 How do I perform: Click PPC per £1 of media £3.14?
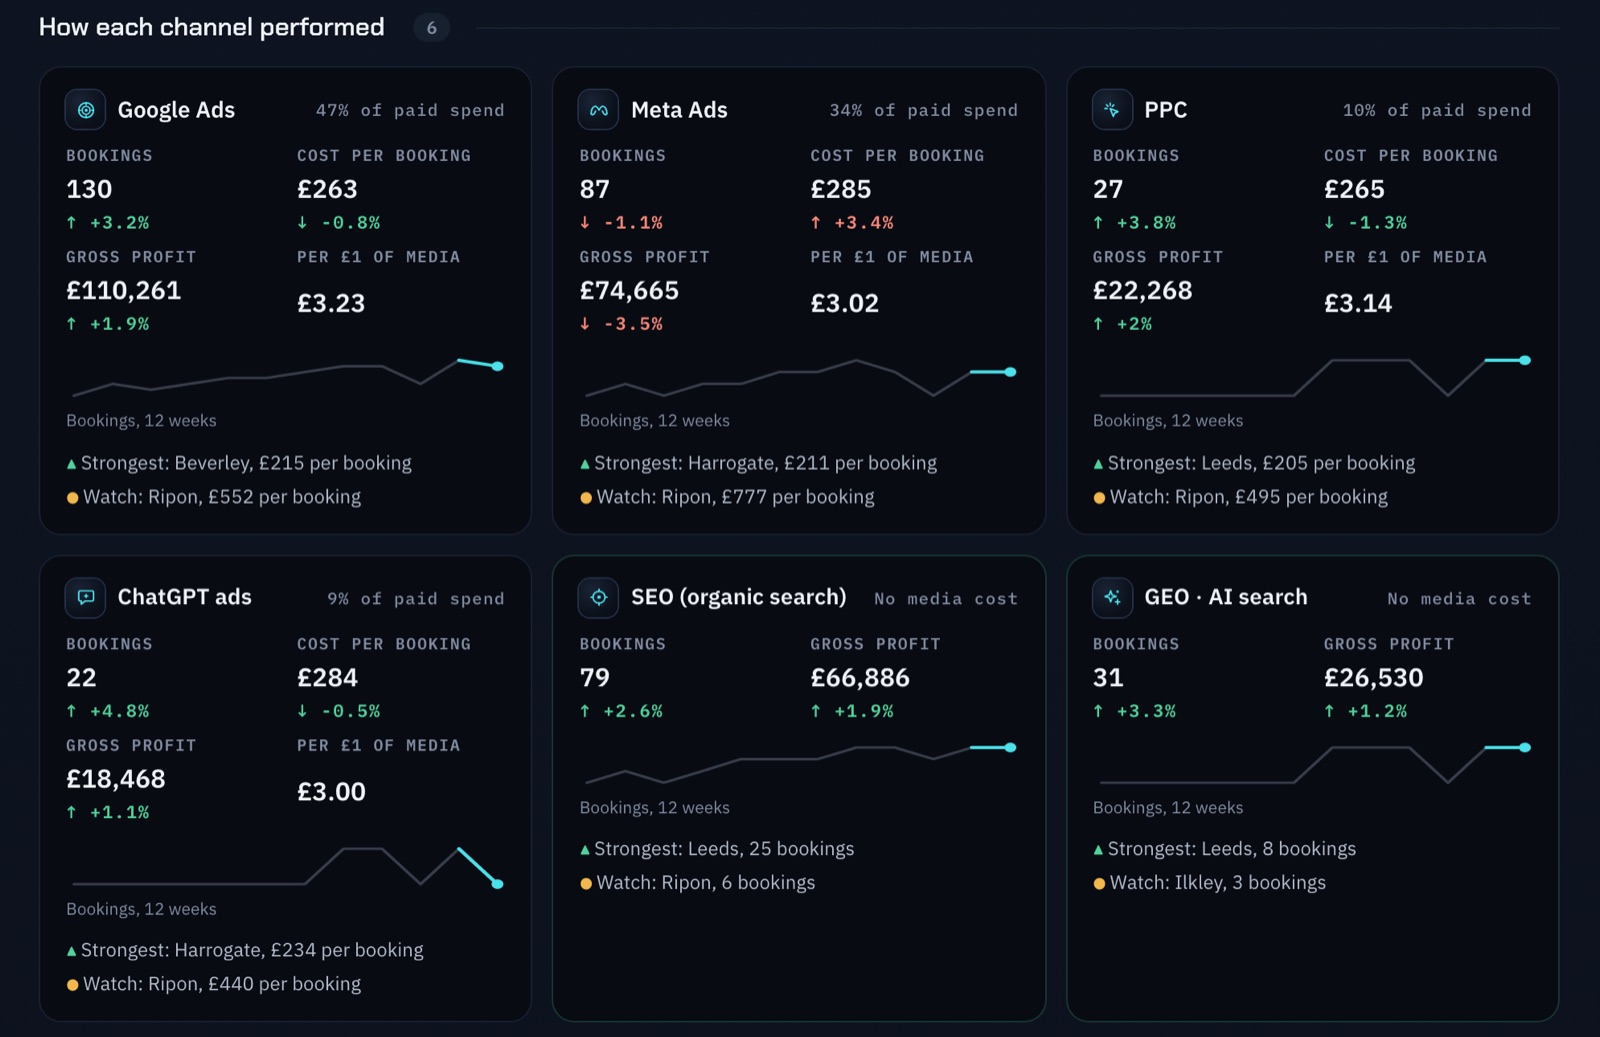(x=1358, y=303)
